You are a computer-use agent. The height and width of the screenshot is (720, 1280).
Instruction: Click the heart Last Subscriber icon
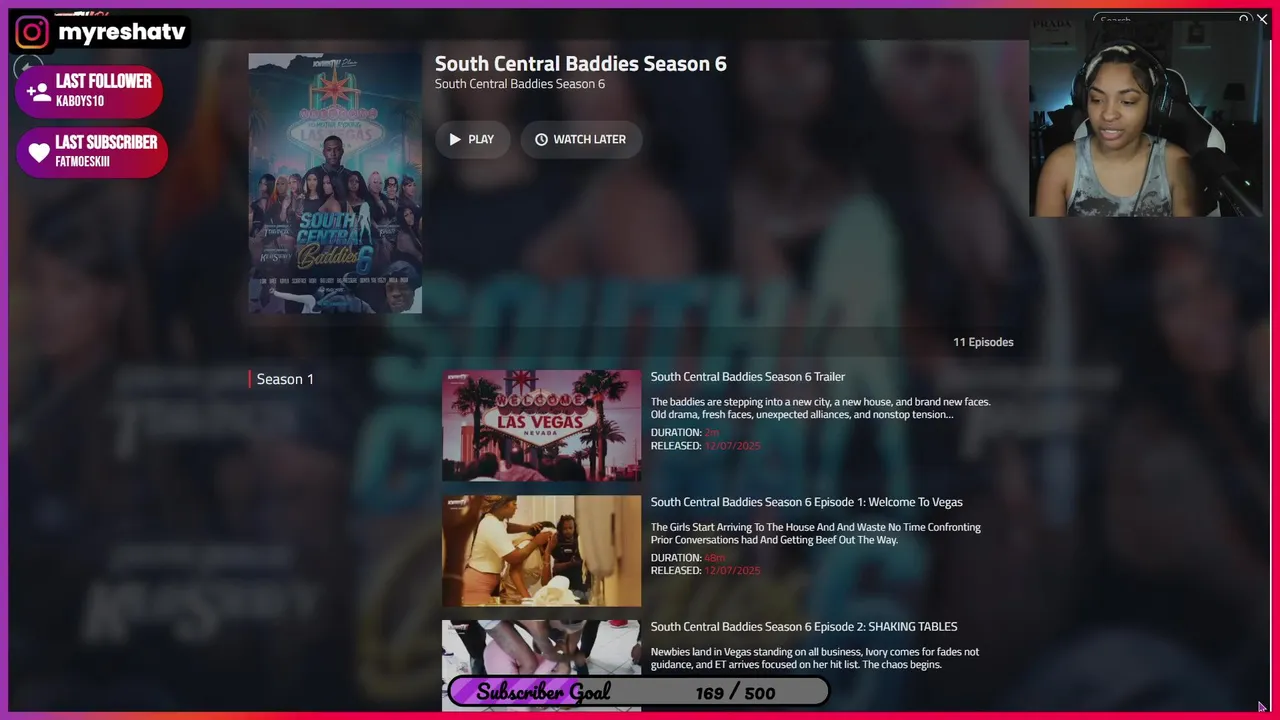[39, 153]
